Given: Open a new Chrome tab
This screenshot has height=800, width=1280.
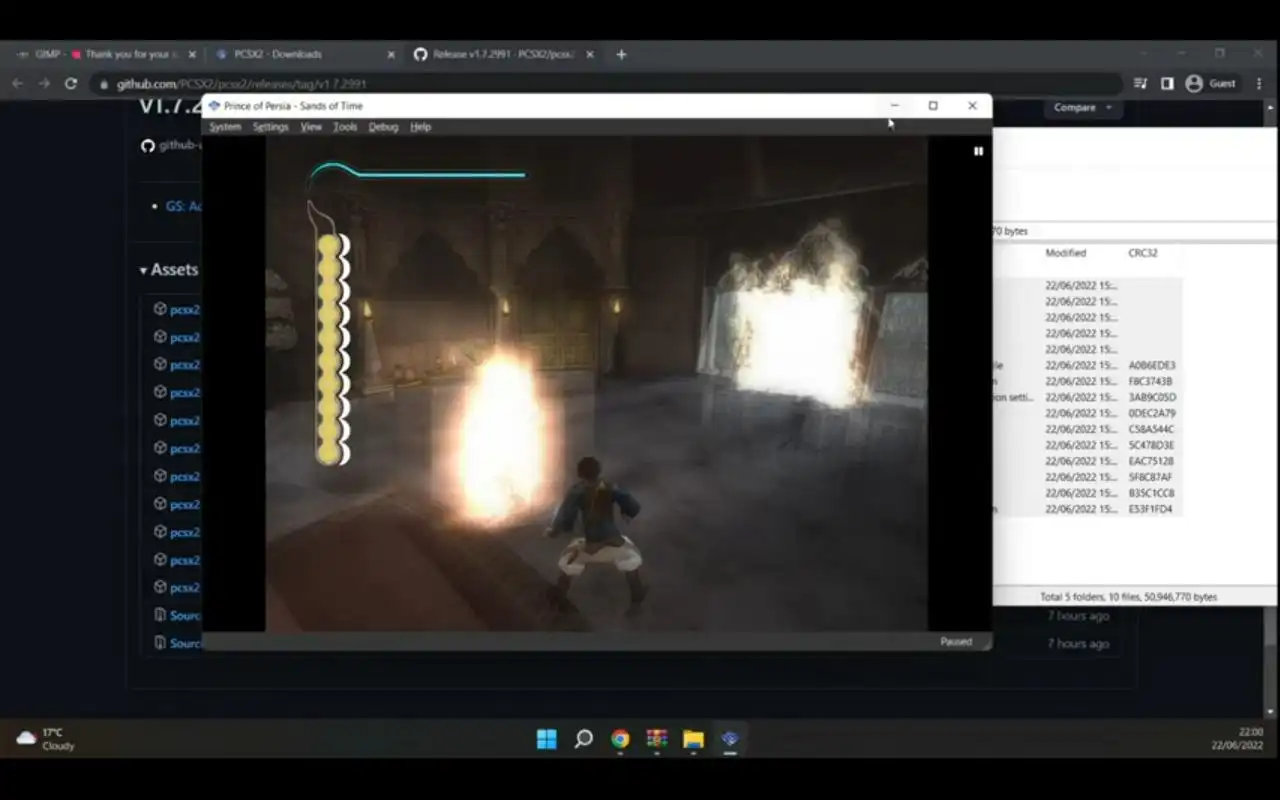Looking at the screenshot, I should click(621, 54).
